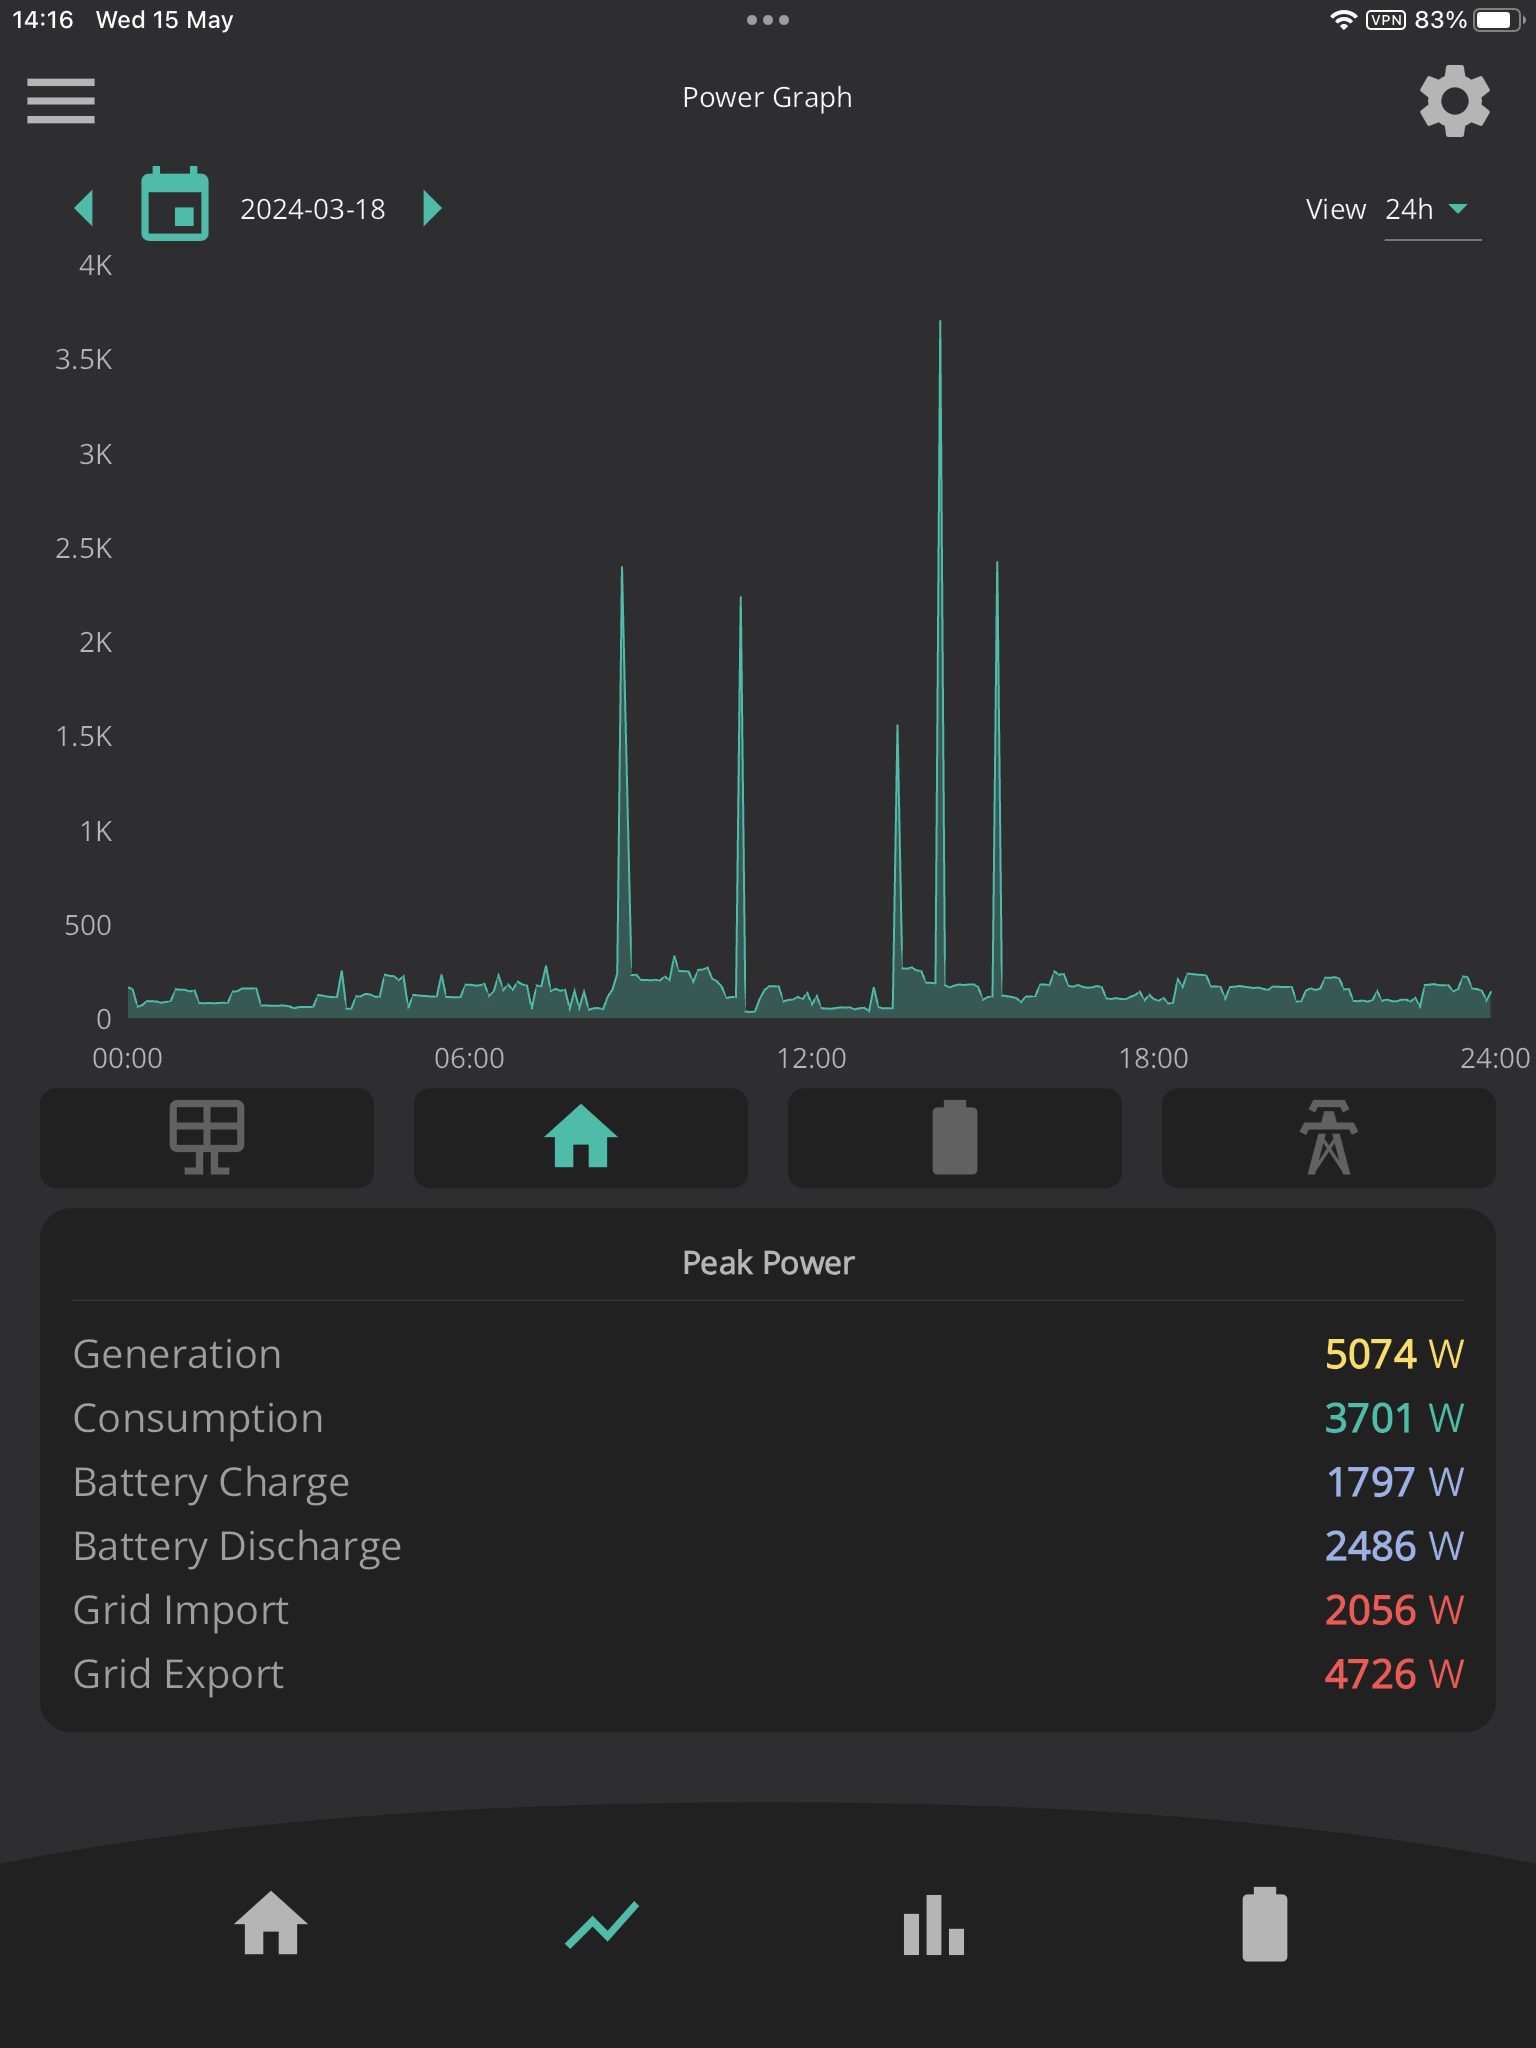Expand the View 24h dropdown
Viewport: 1536px width, 2048px height.
[1432, 210]
